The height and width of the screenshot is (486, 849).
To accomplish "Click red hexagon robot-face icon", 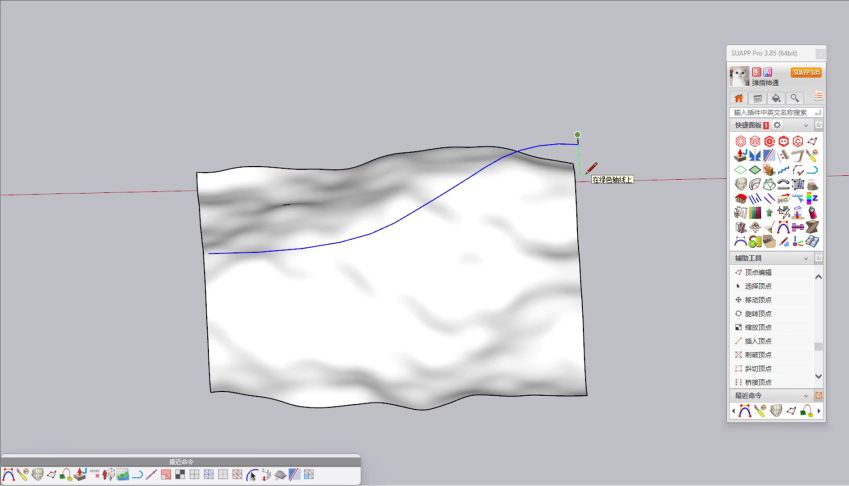I will [783, 141].
